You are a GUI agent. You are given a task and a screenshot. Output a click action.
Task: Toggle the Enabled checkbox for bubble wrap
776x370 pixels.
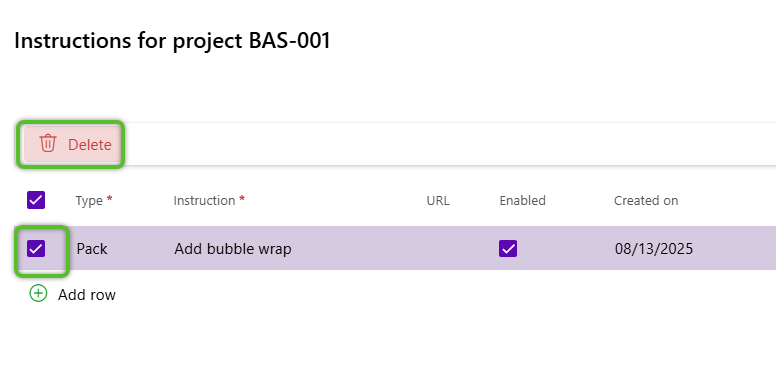tap(508, 248)
